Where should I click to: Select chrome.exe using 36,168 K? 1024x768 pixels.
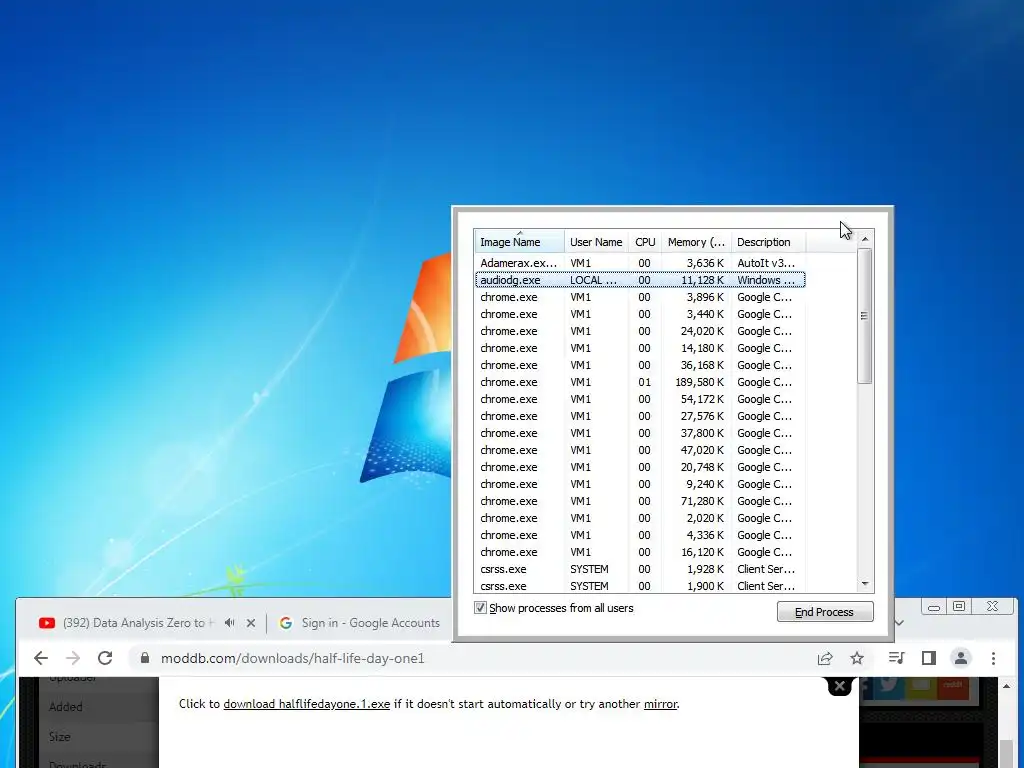tap(640, 365)
